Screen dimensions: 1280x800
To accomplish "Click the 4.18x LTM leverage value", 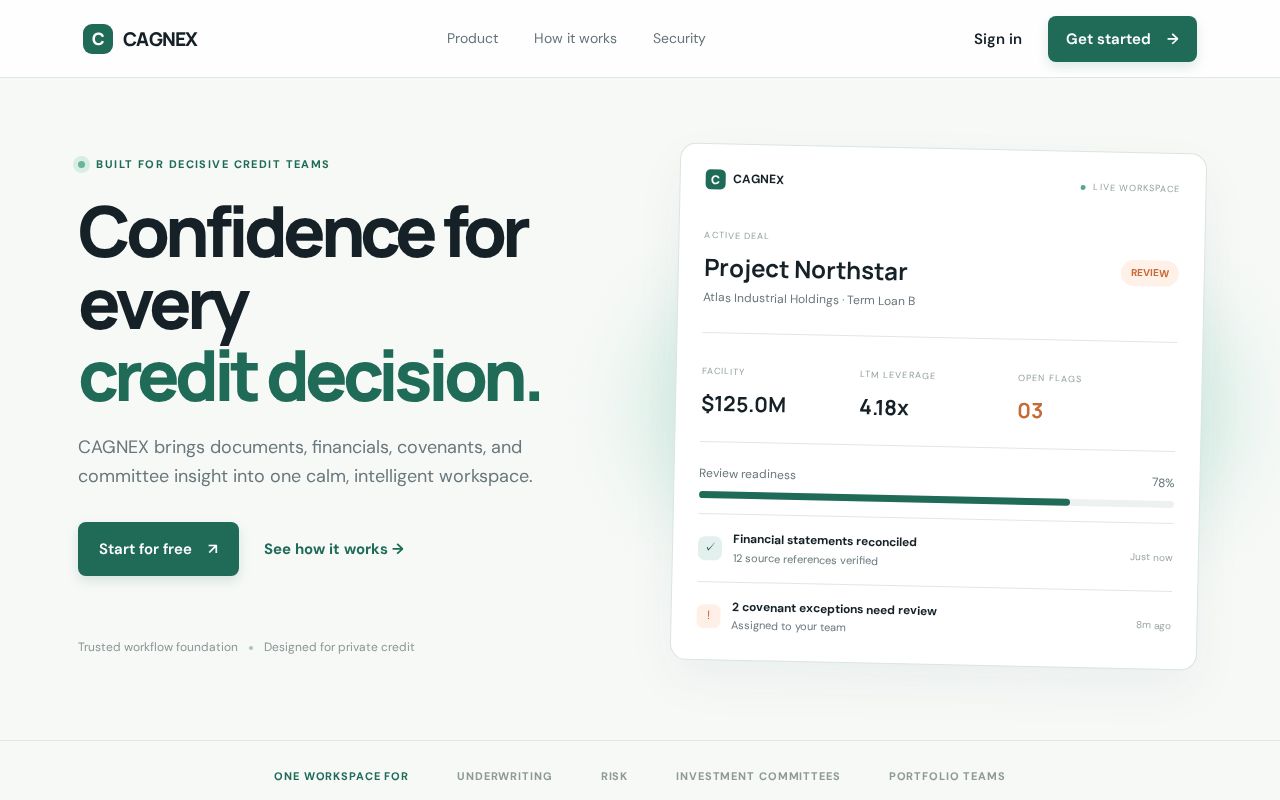I will 884,407.
